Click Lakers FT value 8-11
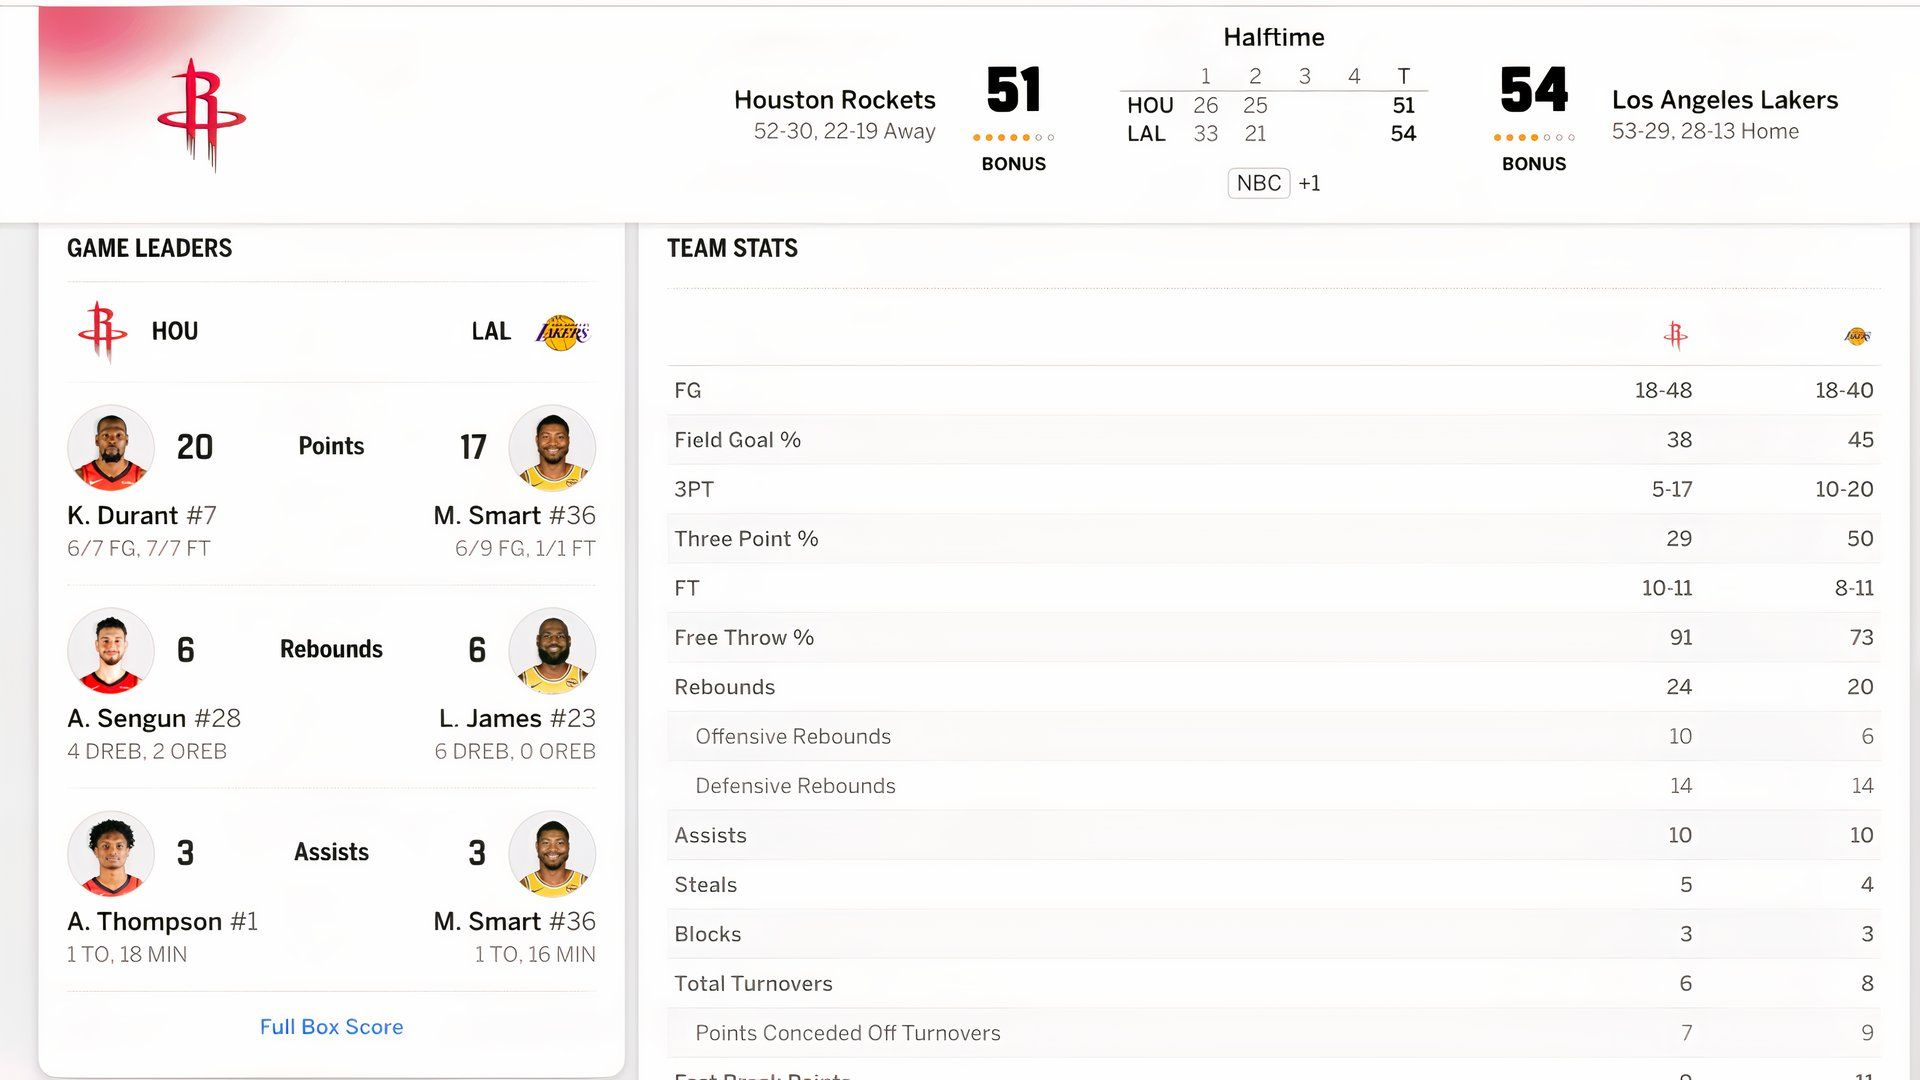Screen dimensions: 1920x1080 pyautogui.click(x=1854, y=589)
